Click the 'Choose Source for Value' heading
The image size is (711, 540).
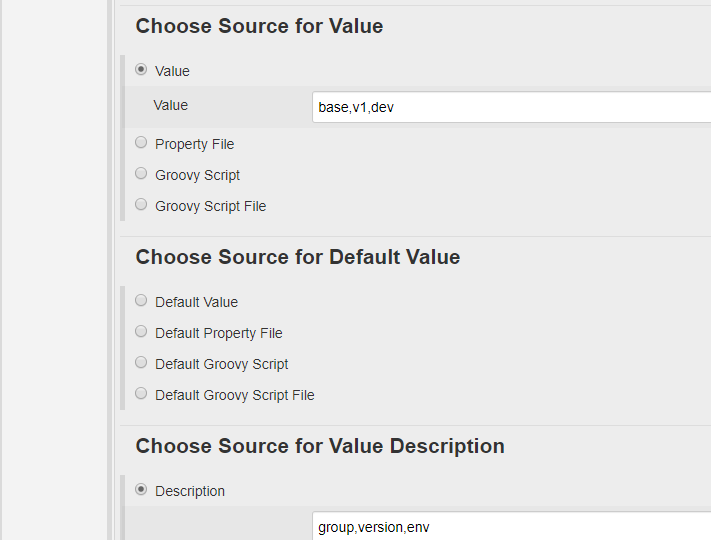tap(259, 27)
